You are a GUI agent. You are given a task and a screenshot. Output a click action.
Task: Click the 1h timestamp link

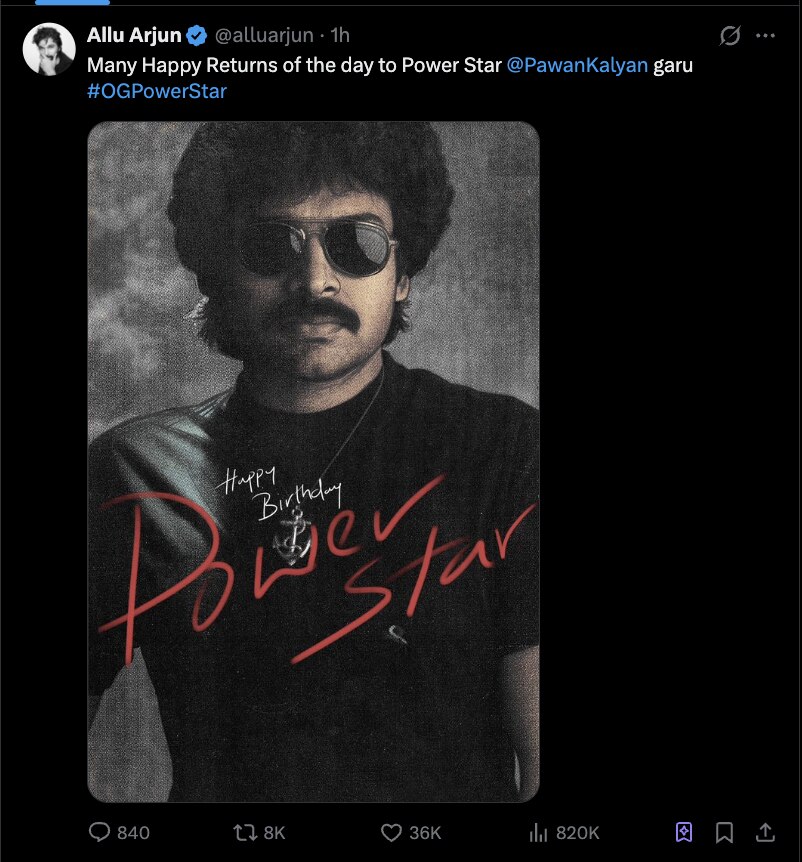(340, 36)
